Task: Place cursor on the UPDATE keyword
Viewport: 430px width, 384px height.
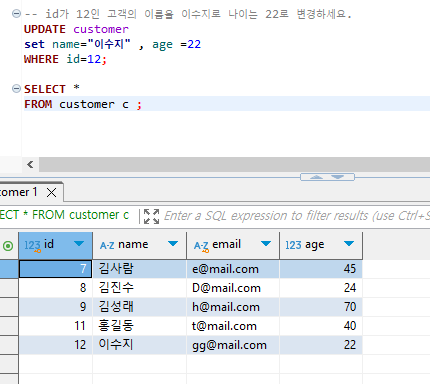Action: click(45, 29)
